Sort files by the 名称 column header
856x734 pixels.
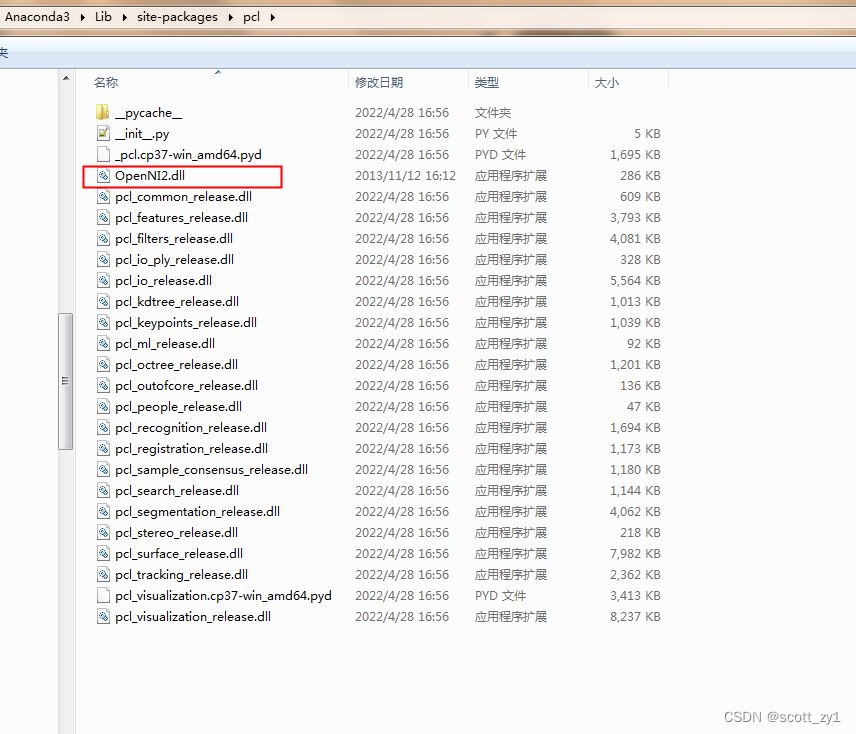pyautogui.click(x=106, y=83)
